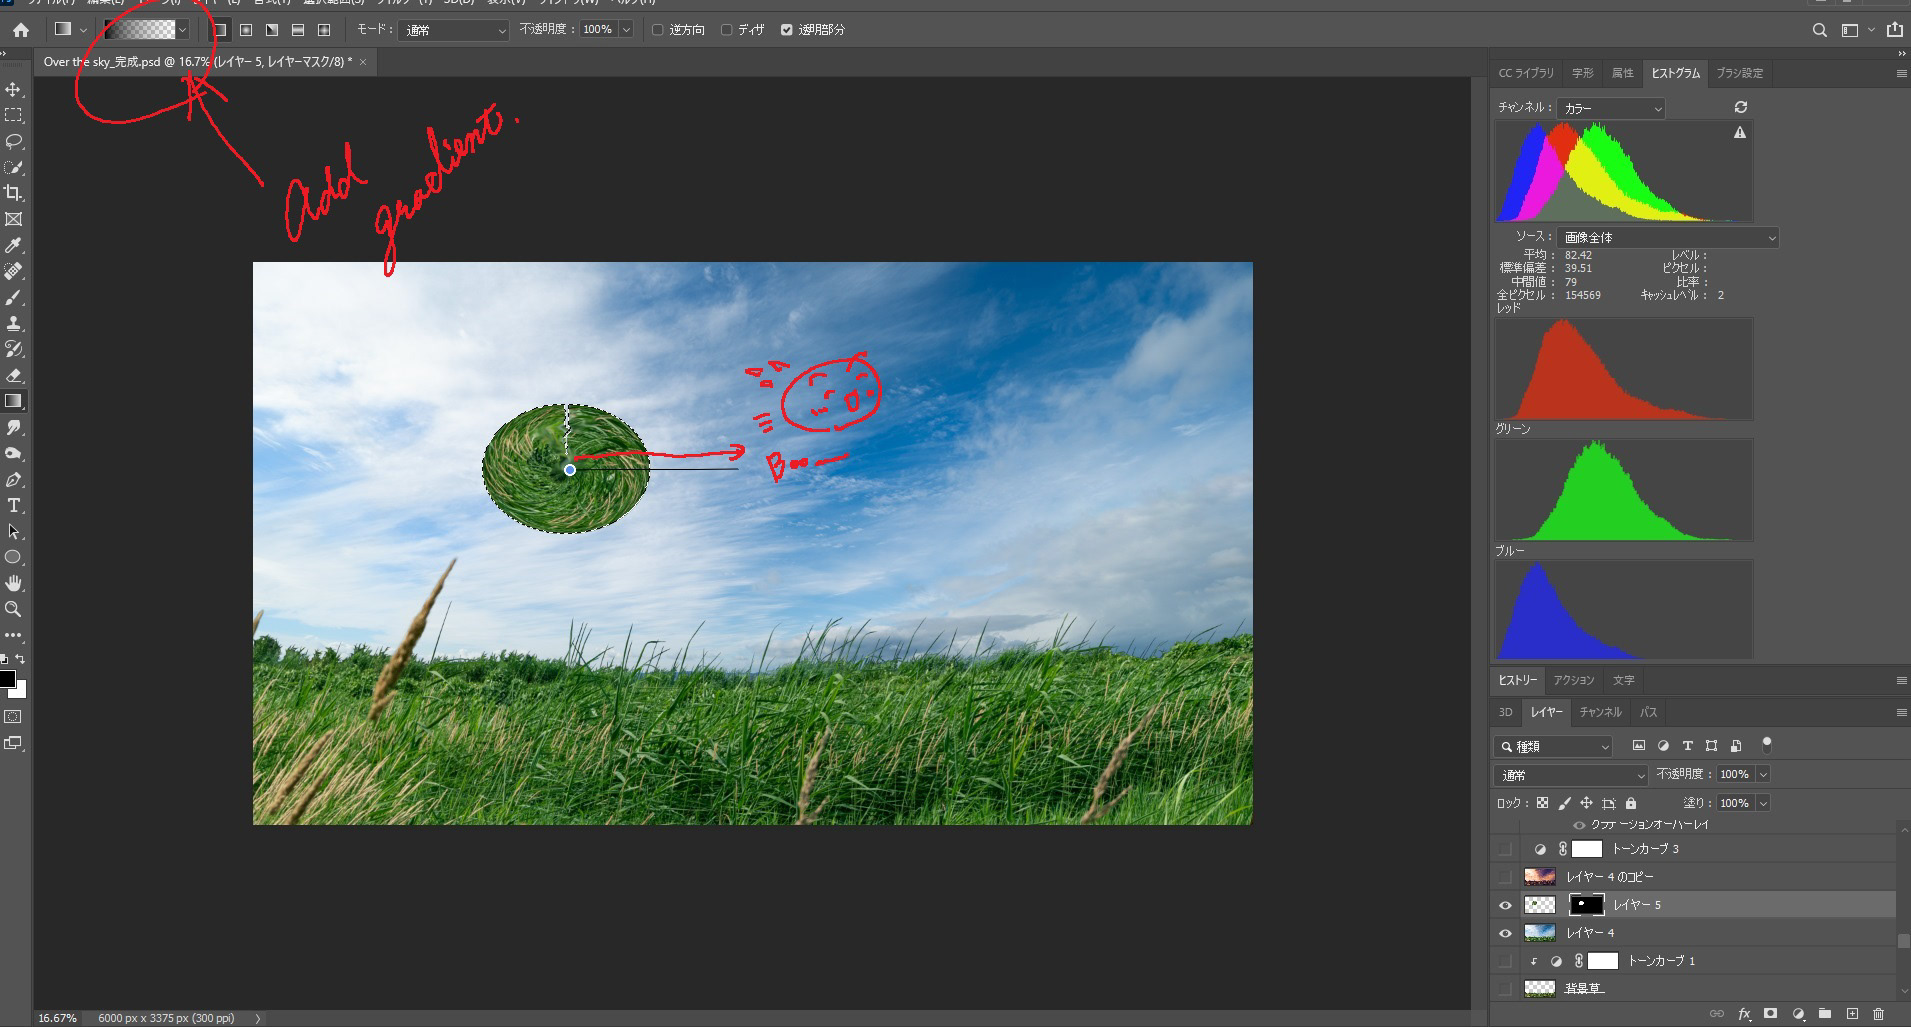
Task: Switch to the チャンネル tab in Layers group
Action: tap(1600, 712)
